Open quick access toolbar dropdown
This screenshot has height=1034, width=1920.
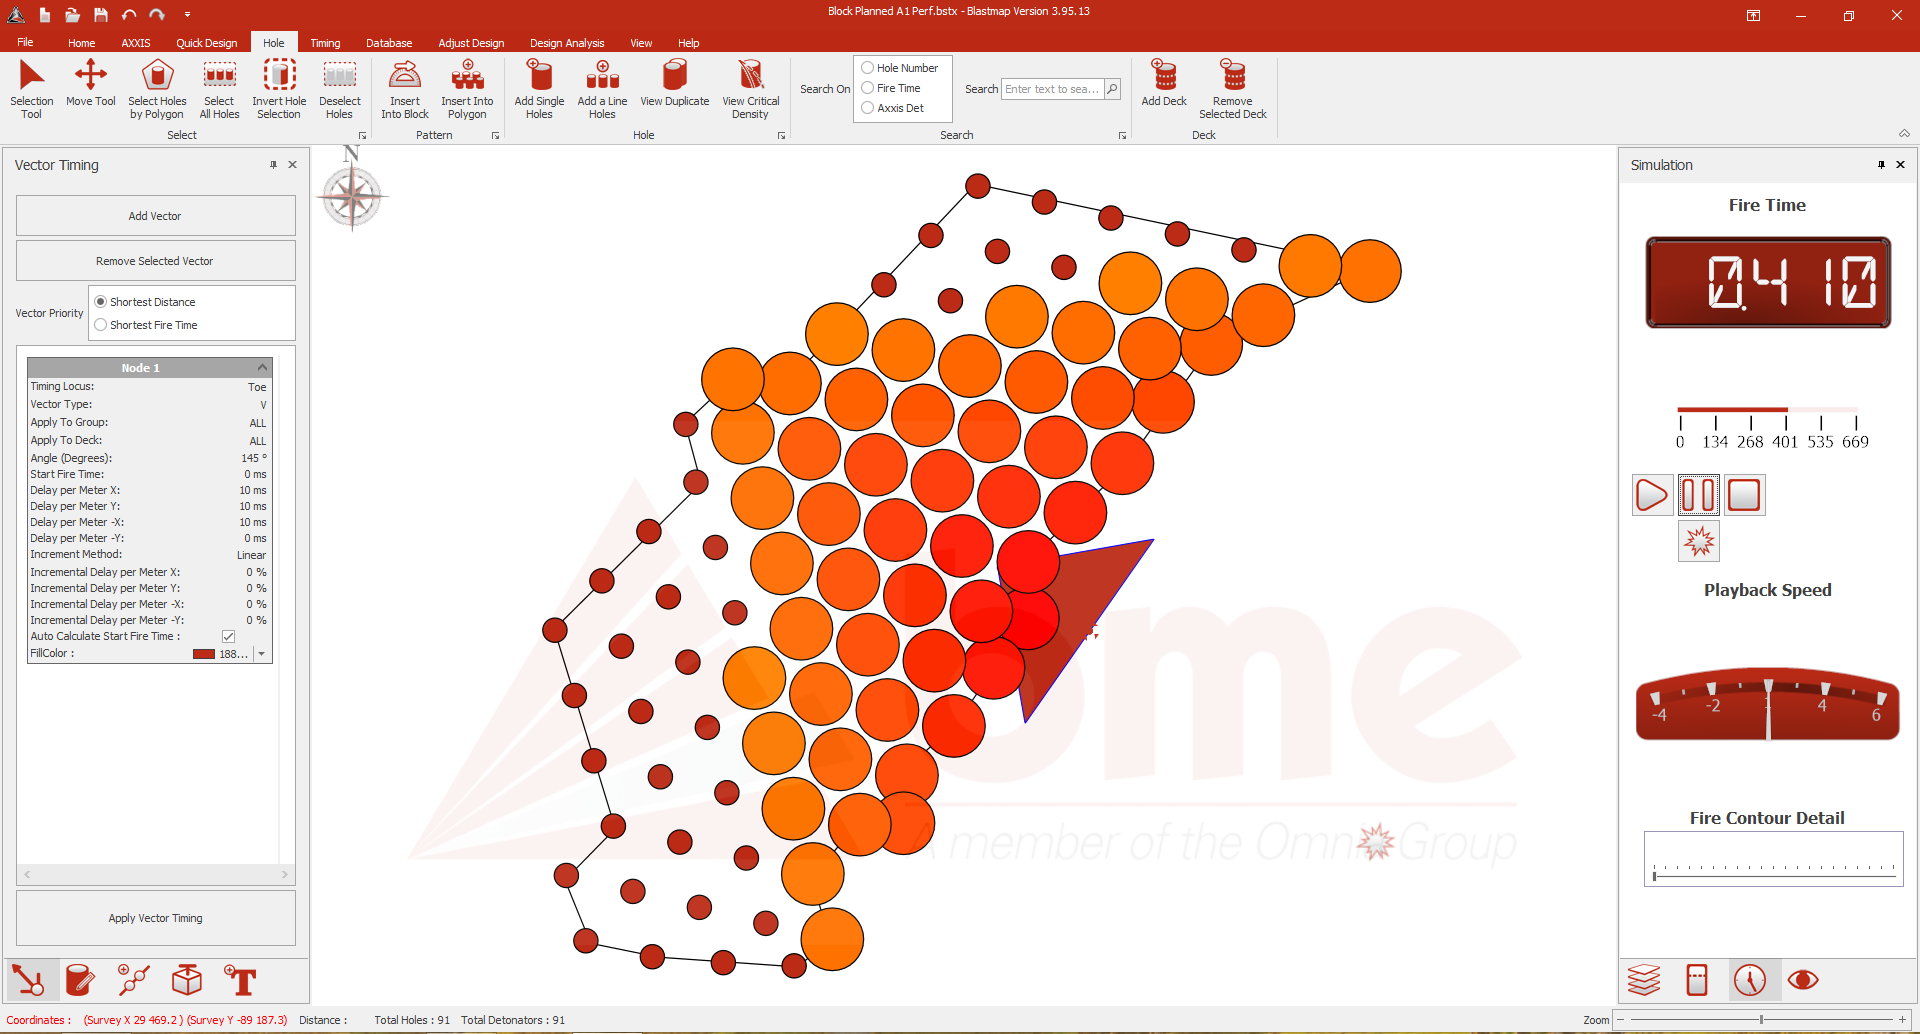187,15
